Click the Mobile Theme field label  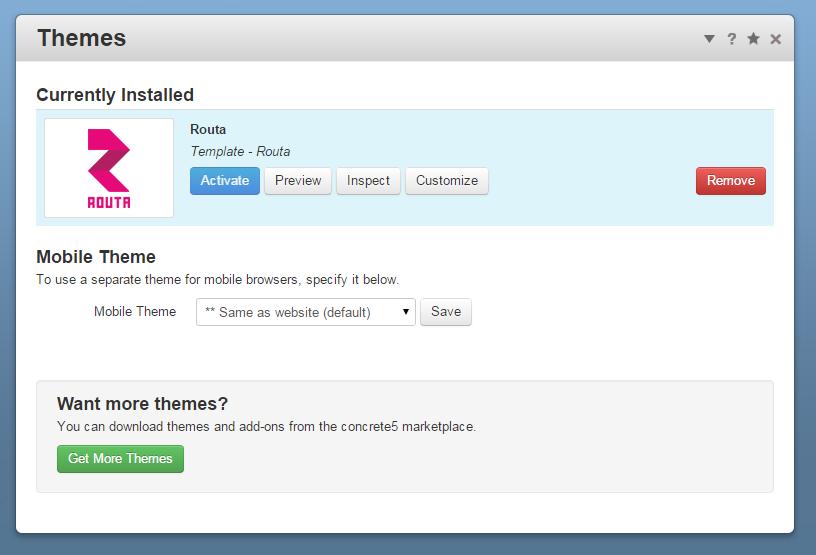[x=135, y=311]
